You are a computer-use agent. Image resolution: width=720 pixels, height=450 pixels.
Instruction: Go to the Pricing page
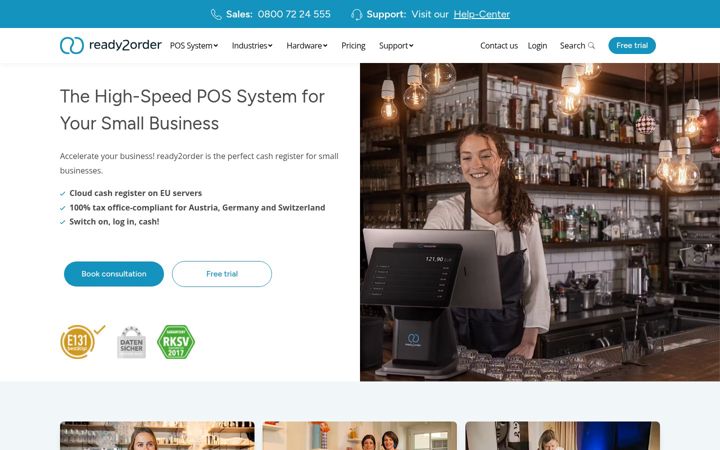click(x=353, y=45)
